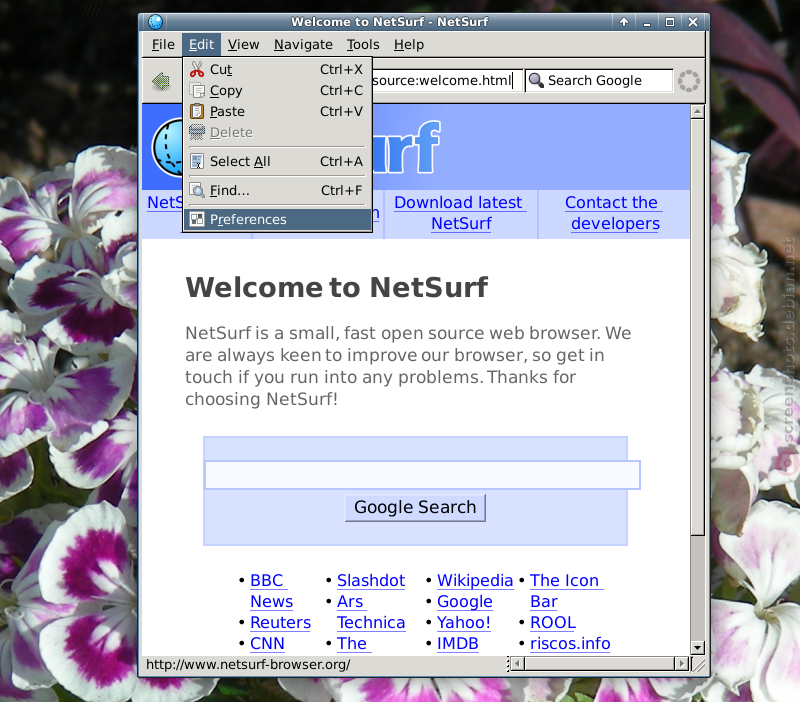Click the Paste clipboard icon
This screenshot has height=702, width=800.
(x=197, y=111)
